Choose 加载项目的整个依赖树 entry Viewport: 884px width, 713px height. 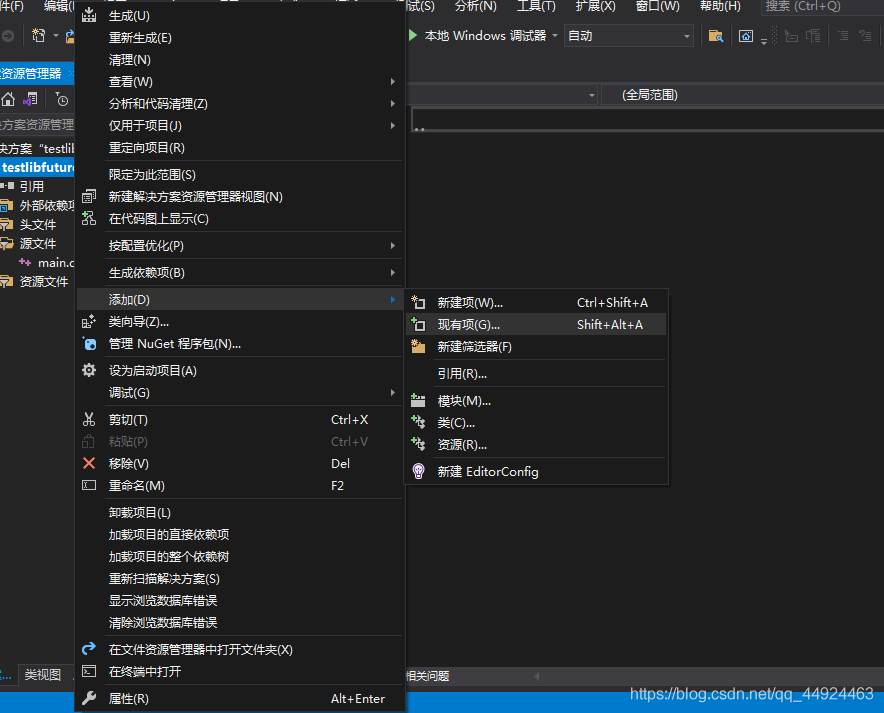240,556
